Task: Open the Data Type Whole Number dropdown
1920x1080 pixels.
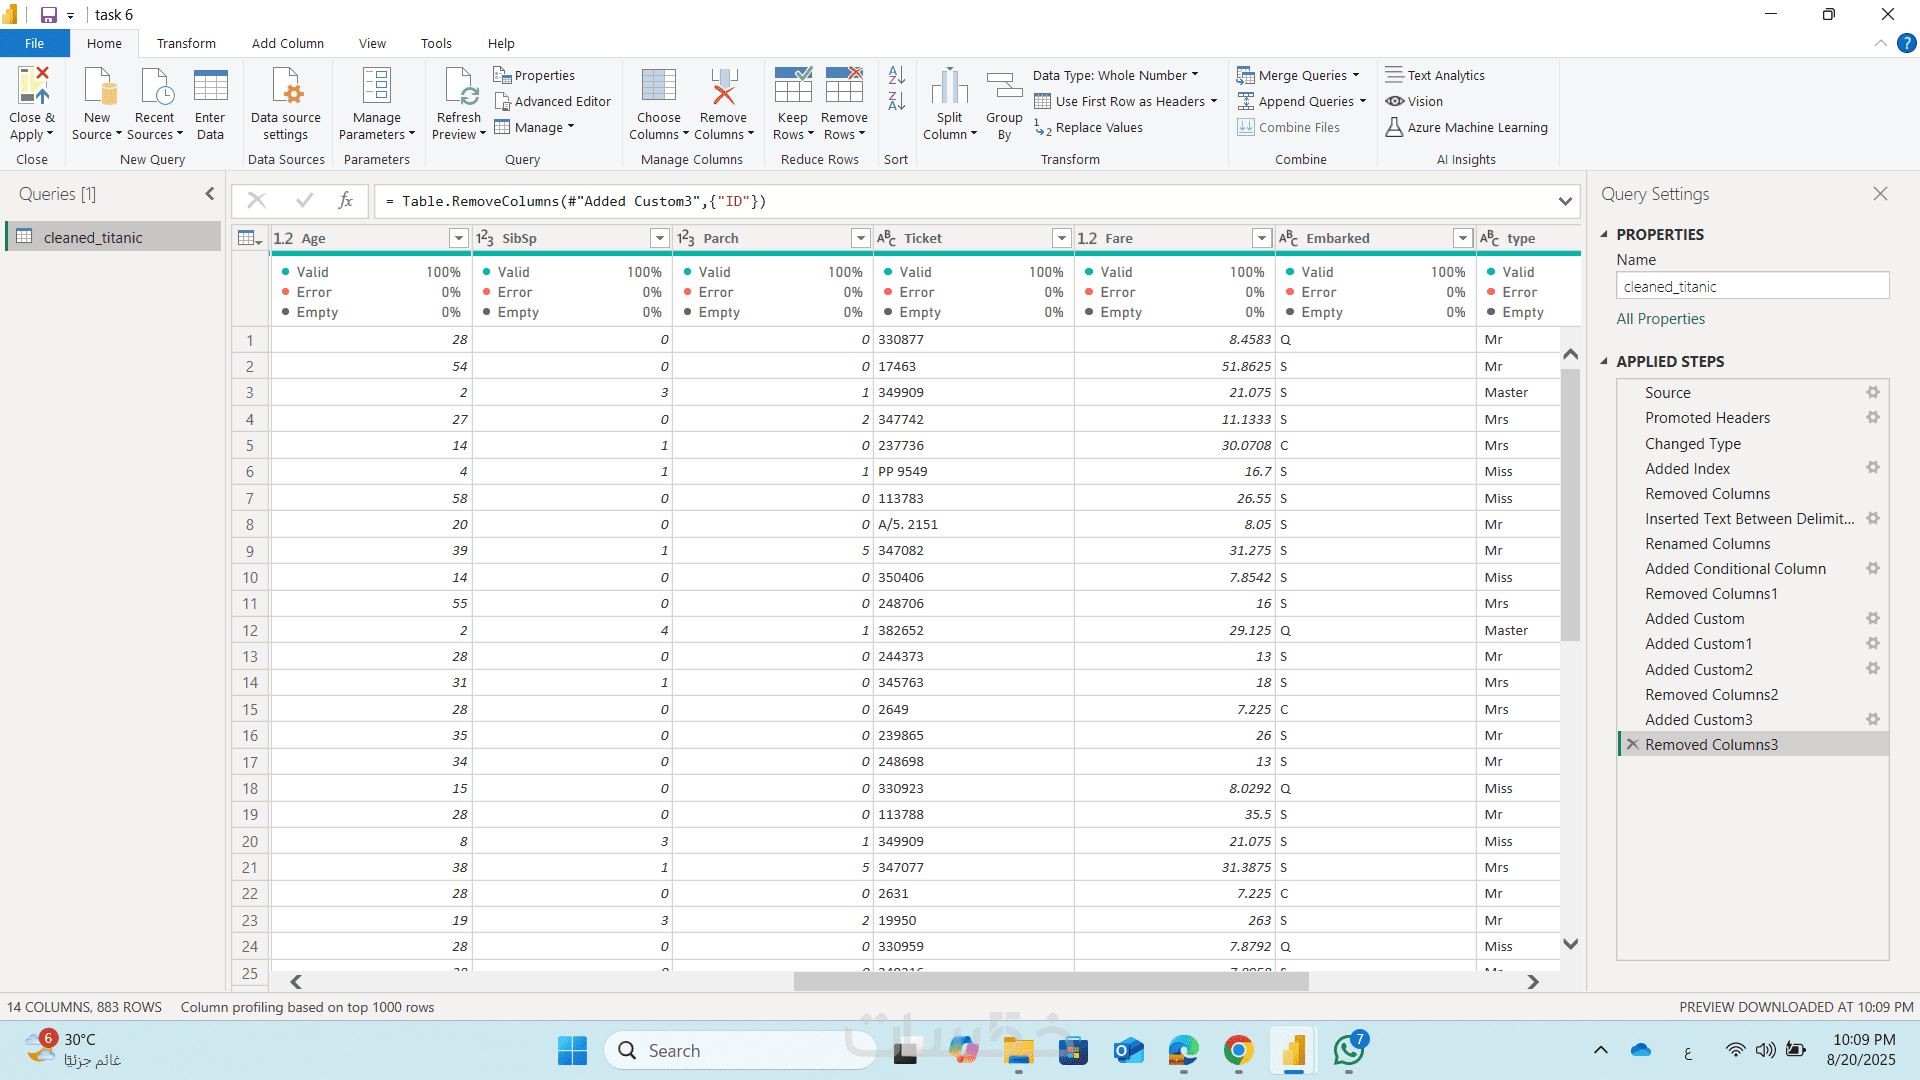Action: [x=1115, y=75]
